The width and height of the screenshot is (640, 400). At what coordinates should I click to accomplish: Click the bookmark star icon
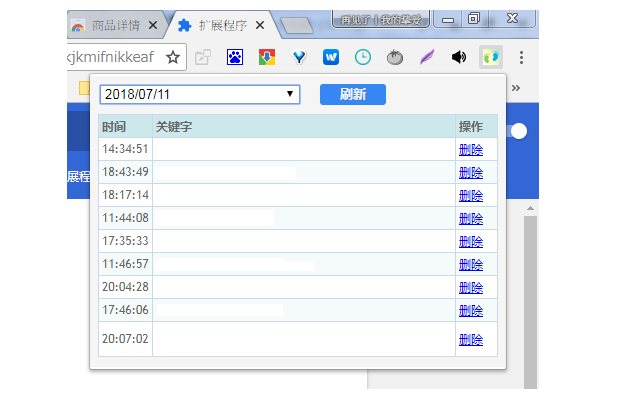click(x=172, y=58)
